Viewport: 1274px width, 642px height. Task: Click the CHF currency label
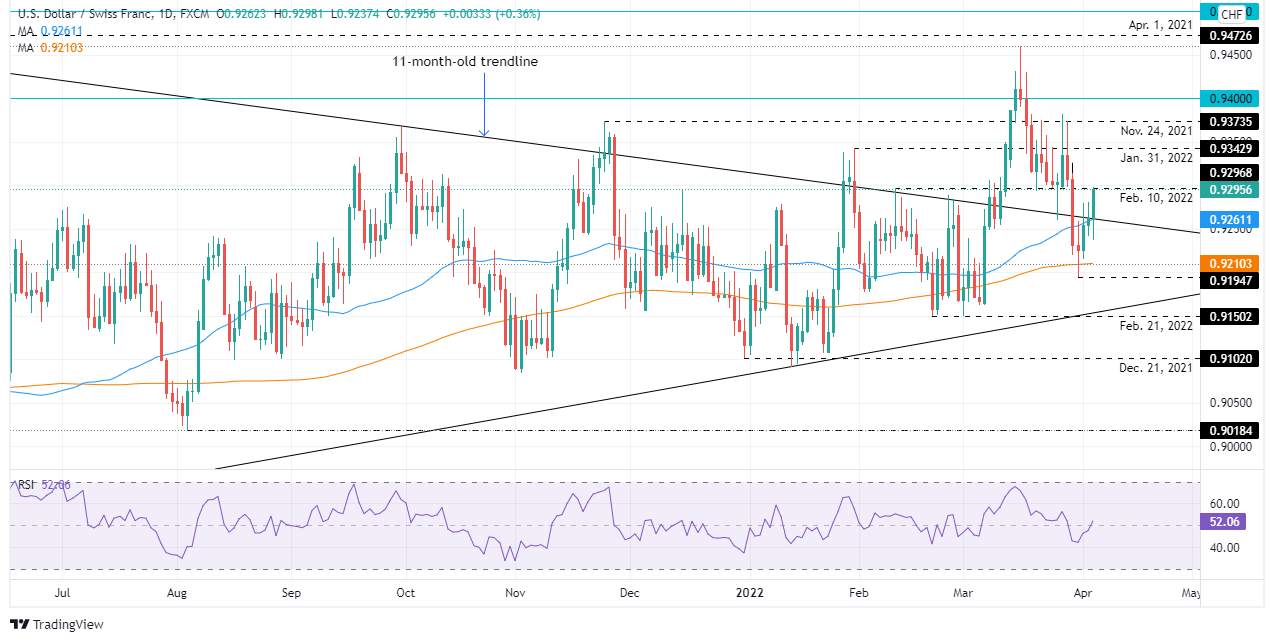pyautogui.click(x=1233, y=14)
